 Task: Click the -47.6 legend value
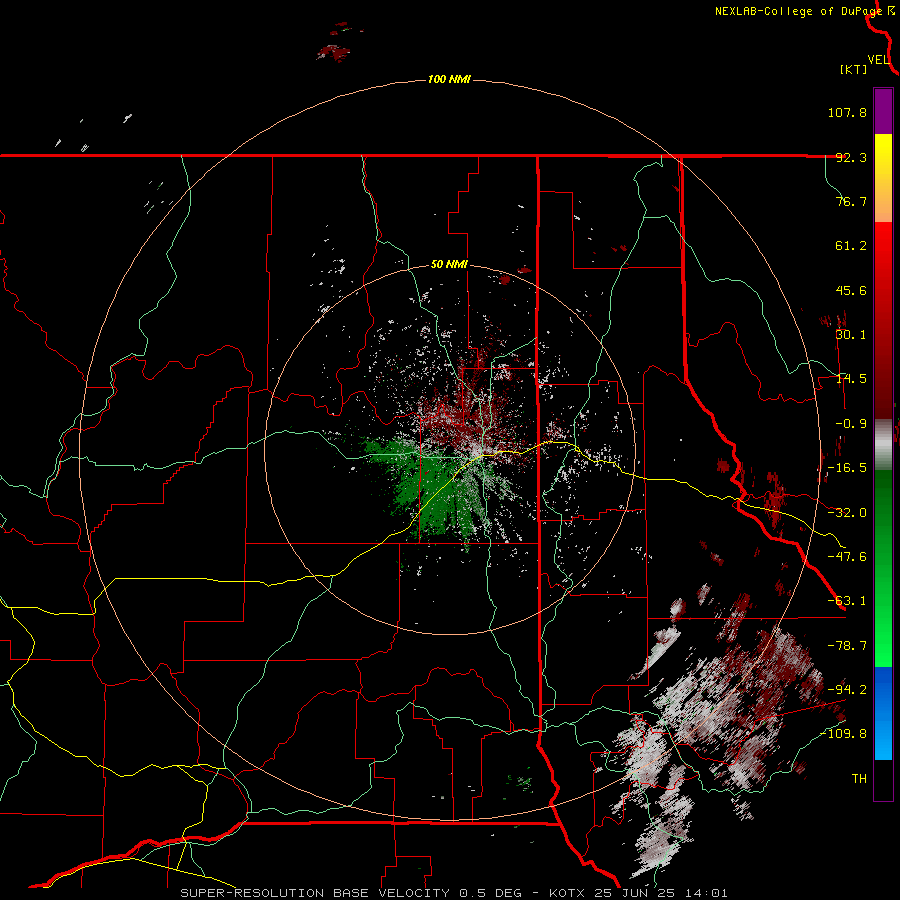(847, 557)
